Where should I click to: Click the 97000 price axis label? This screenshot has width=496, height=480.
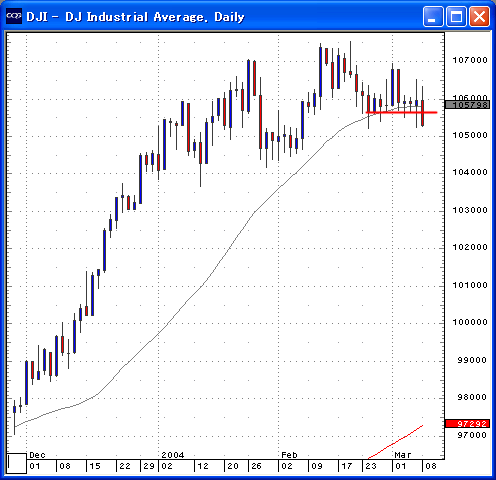click(472, 435)
